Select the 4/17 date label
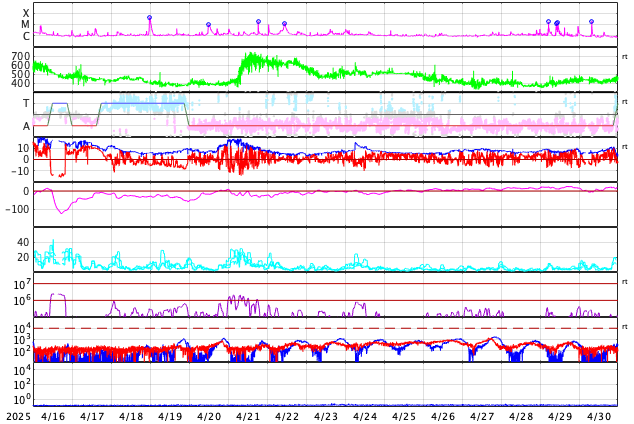Viewport: 634px width, 424px height. [x=92, y=416]
